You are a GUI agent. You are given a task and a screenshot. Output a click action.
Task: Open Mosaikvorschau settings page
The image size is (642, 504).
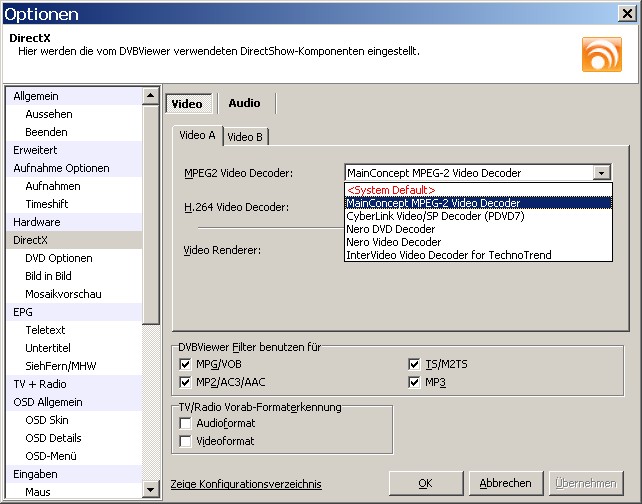(74, 294)
